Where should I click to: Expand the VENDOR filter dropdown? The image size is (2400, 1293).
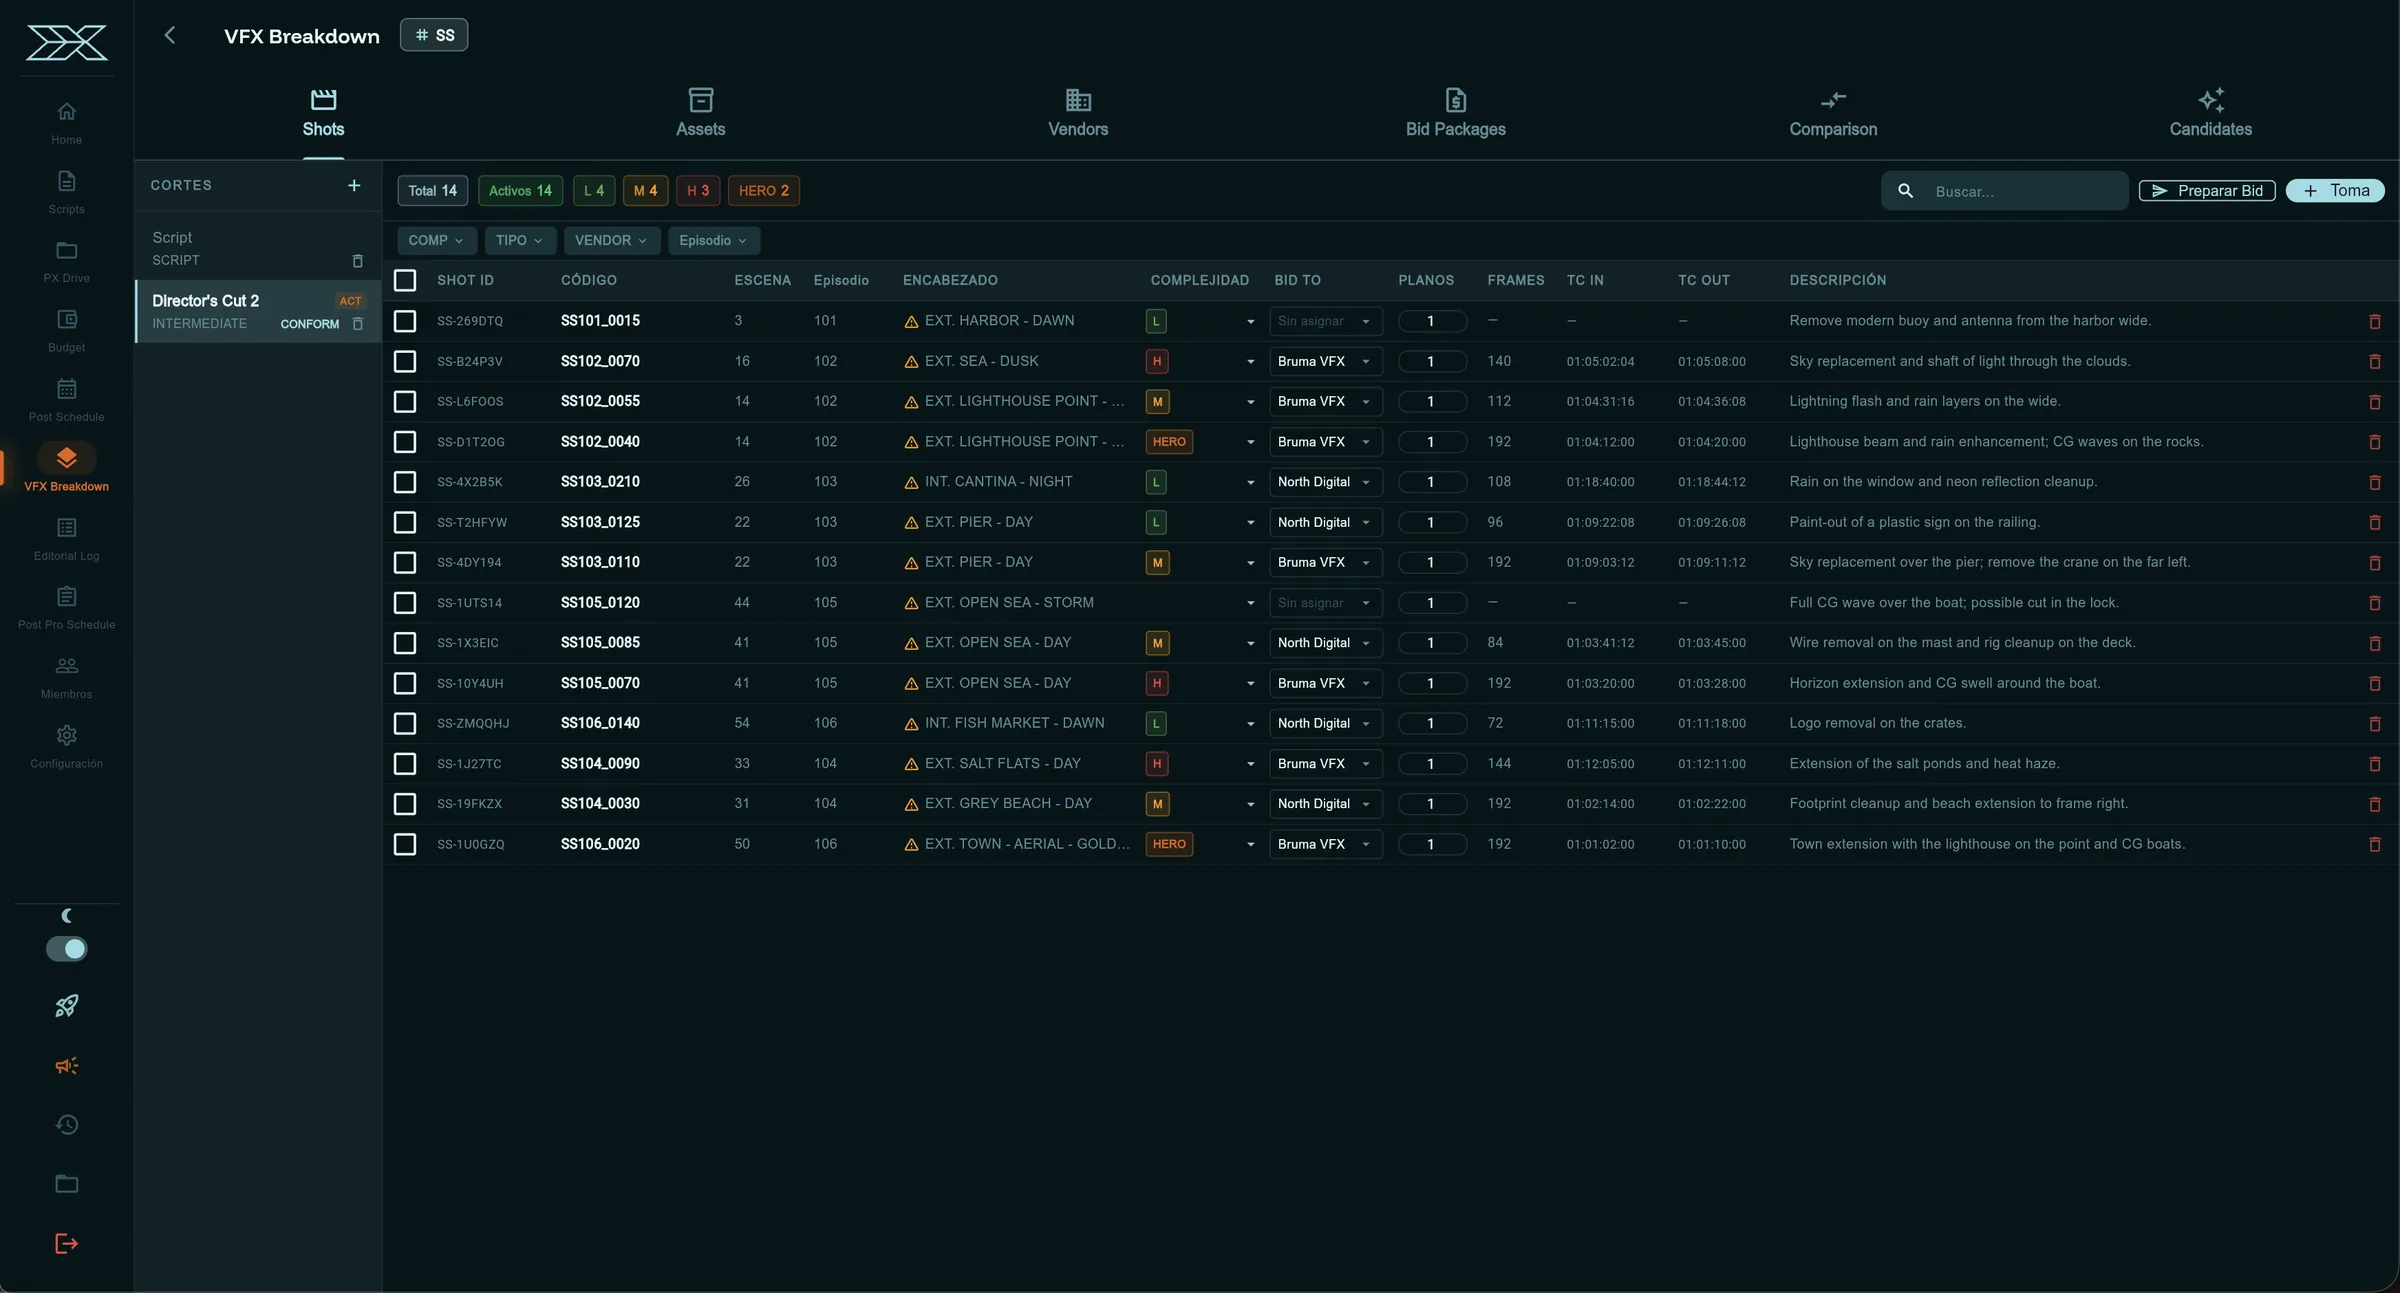click(x=611, y=240)
